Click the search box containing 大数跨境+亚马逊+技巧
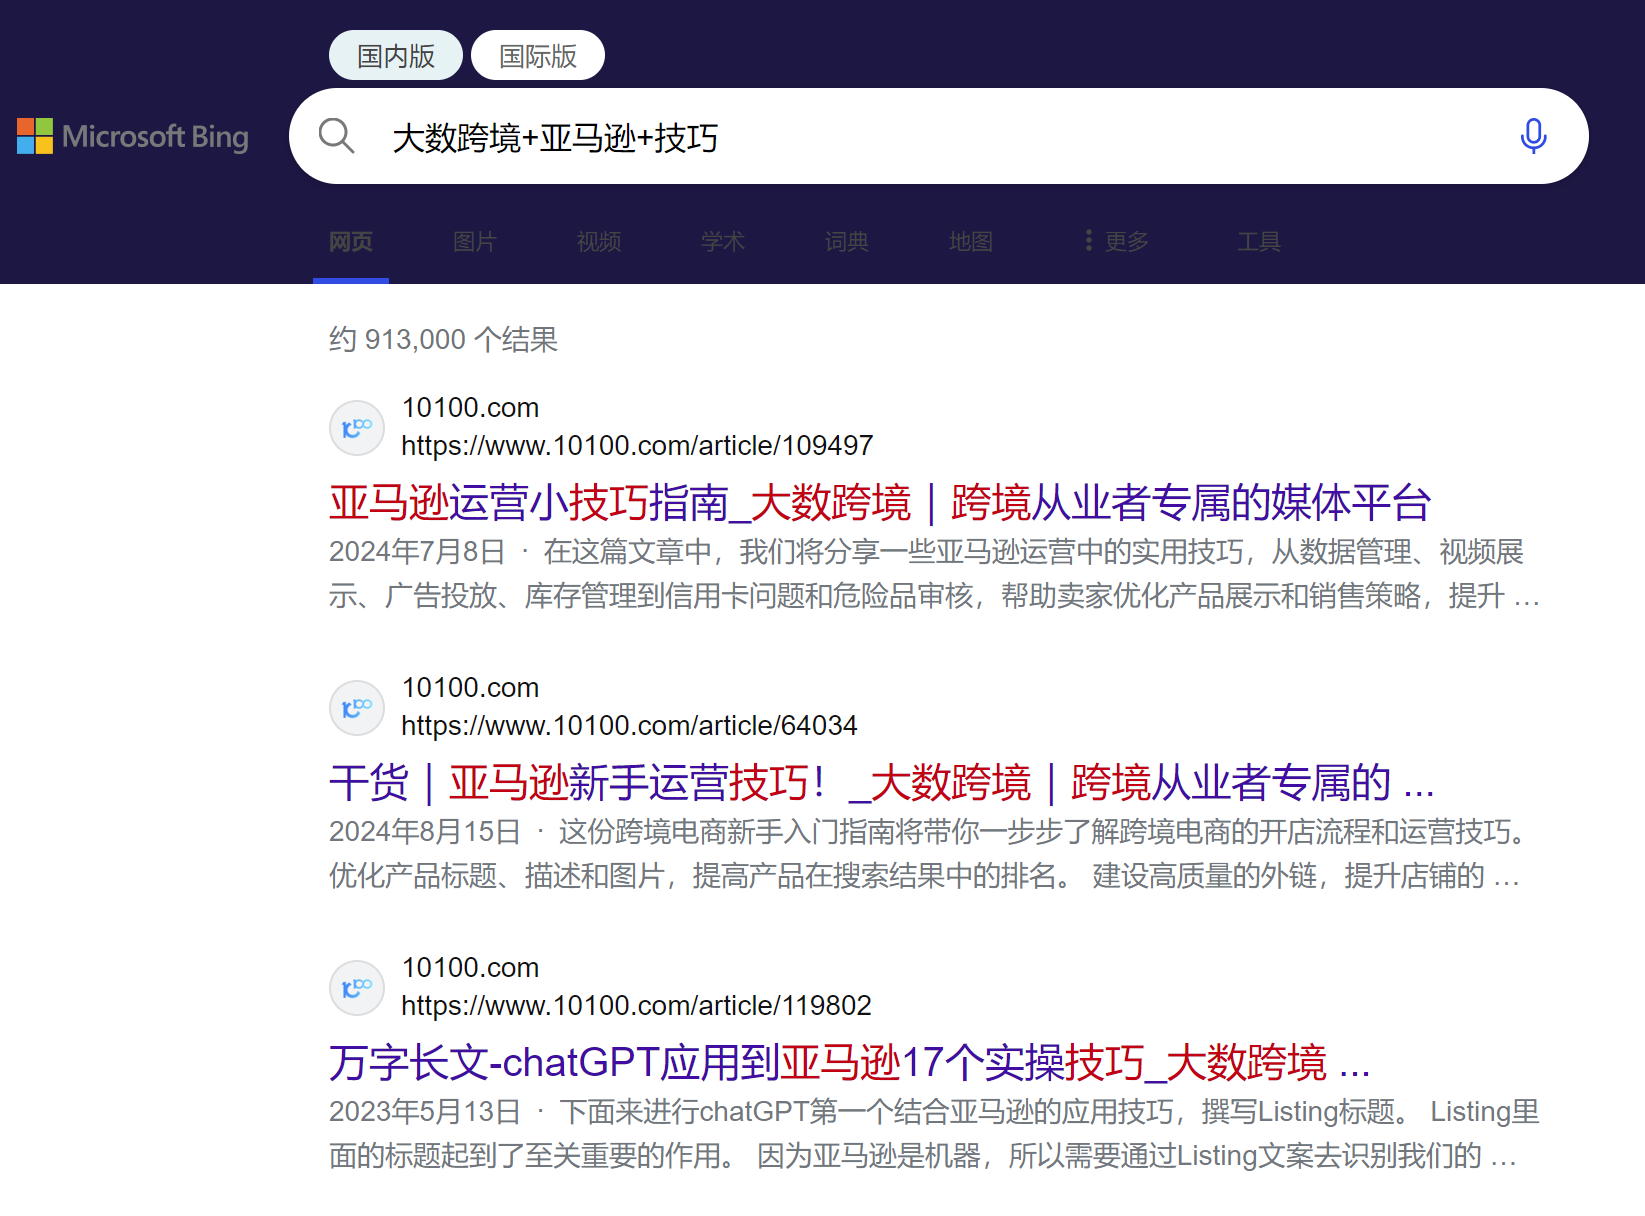 pos(938,136)
